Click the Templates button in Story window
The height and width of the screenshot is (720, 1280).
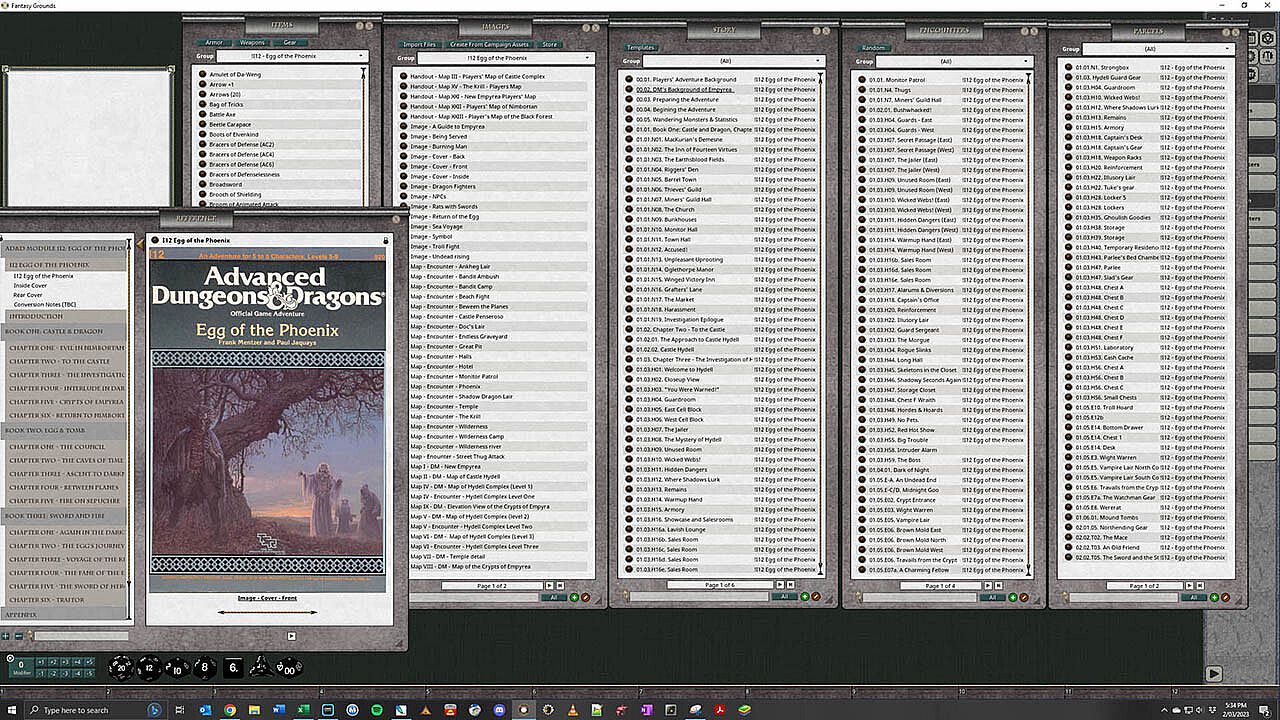coord(640,47)
